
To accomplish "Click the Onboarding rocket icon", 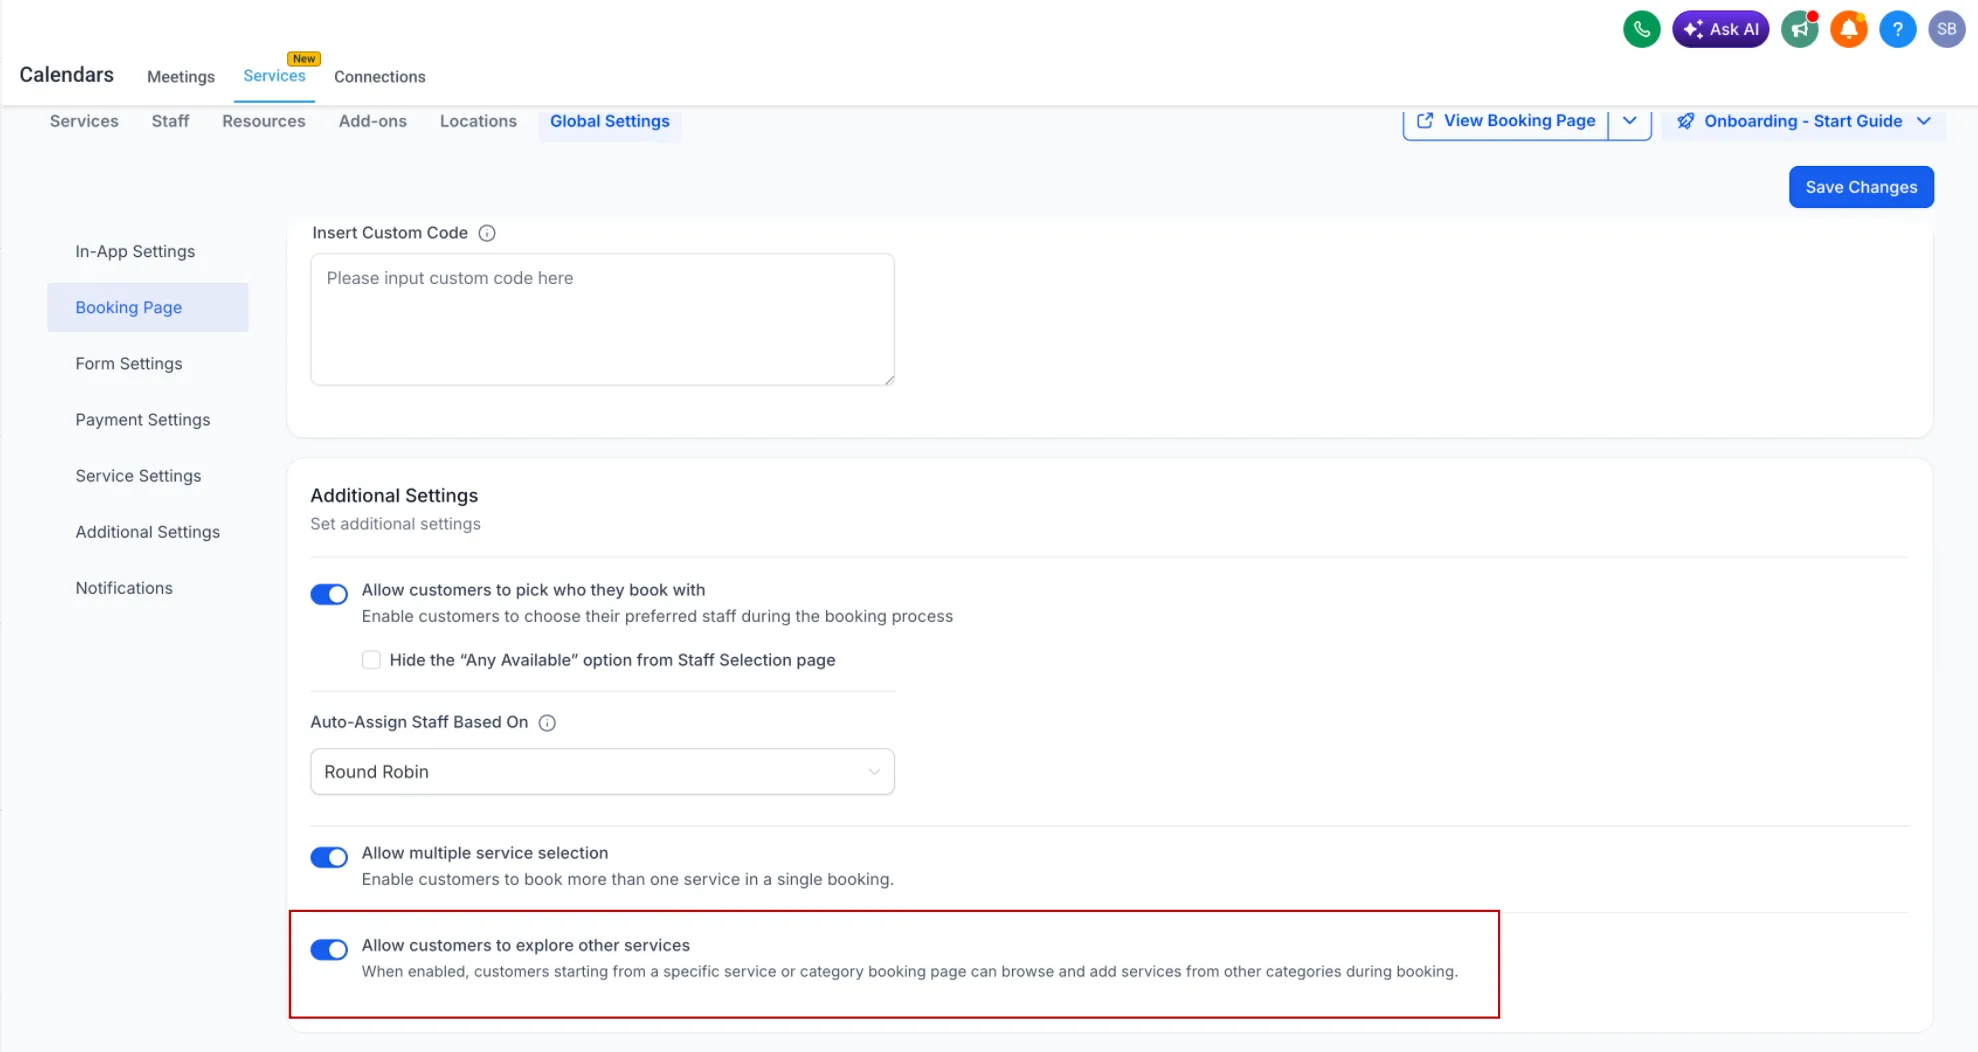I will click(x=1686, y=120).
